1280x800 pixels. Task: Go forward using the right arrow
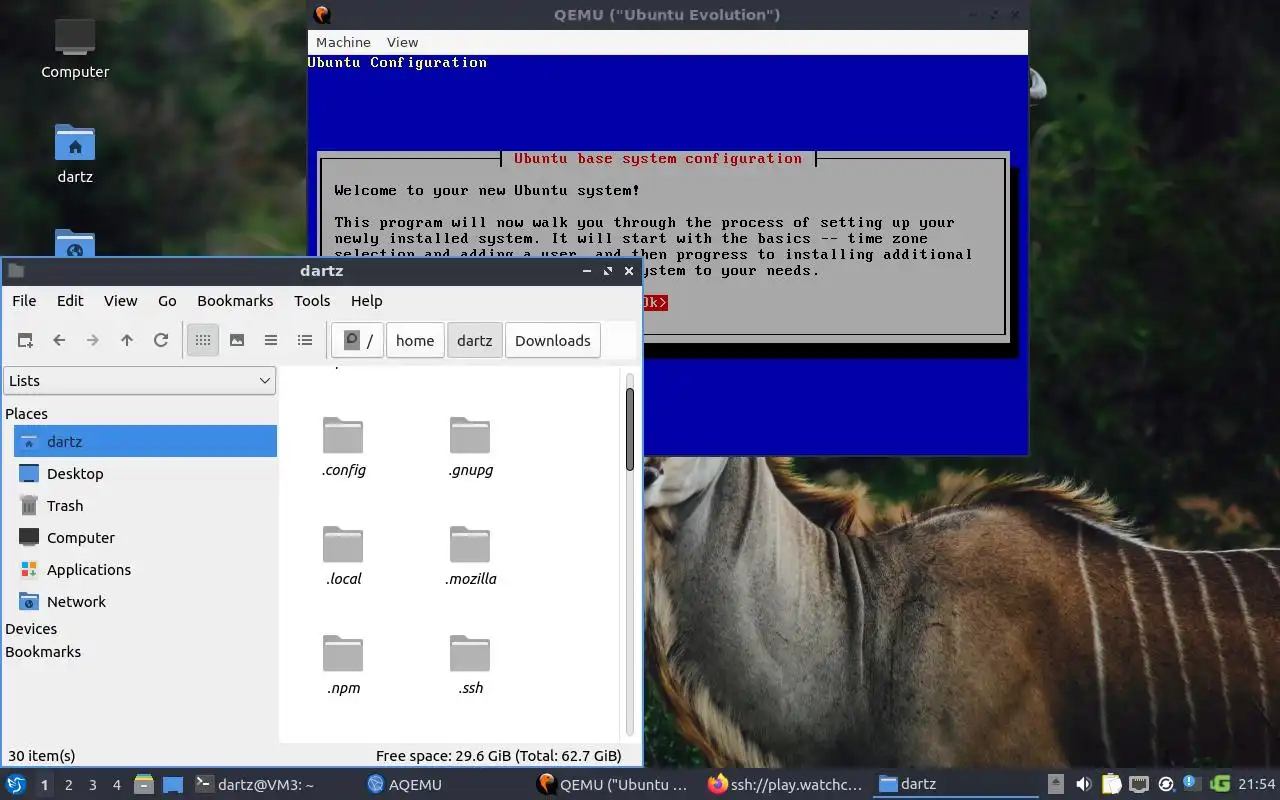(x=93, y=340)
